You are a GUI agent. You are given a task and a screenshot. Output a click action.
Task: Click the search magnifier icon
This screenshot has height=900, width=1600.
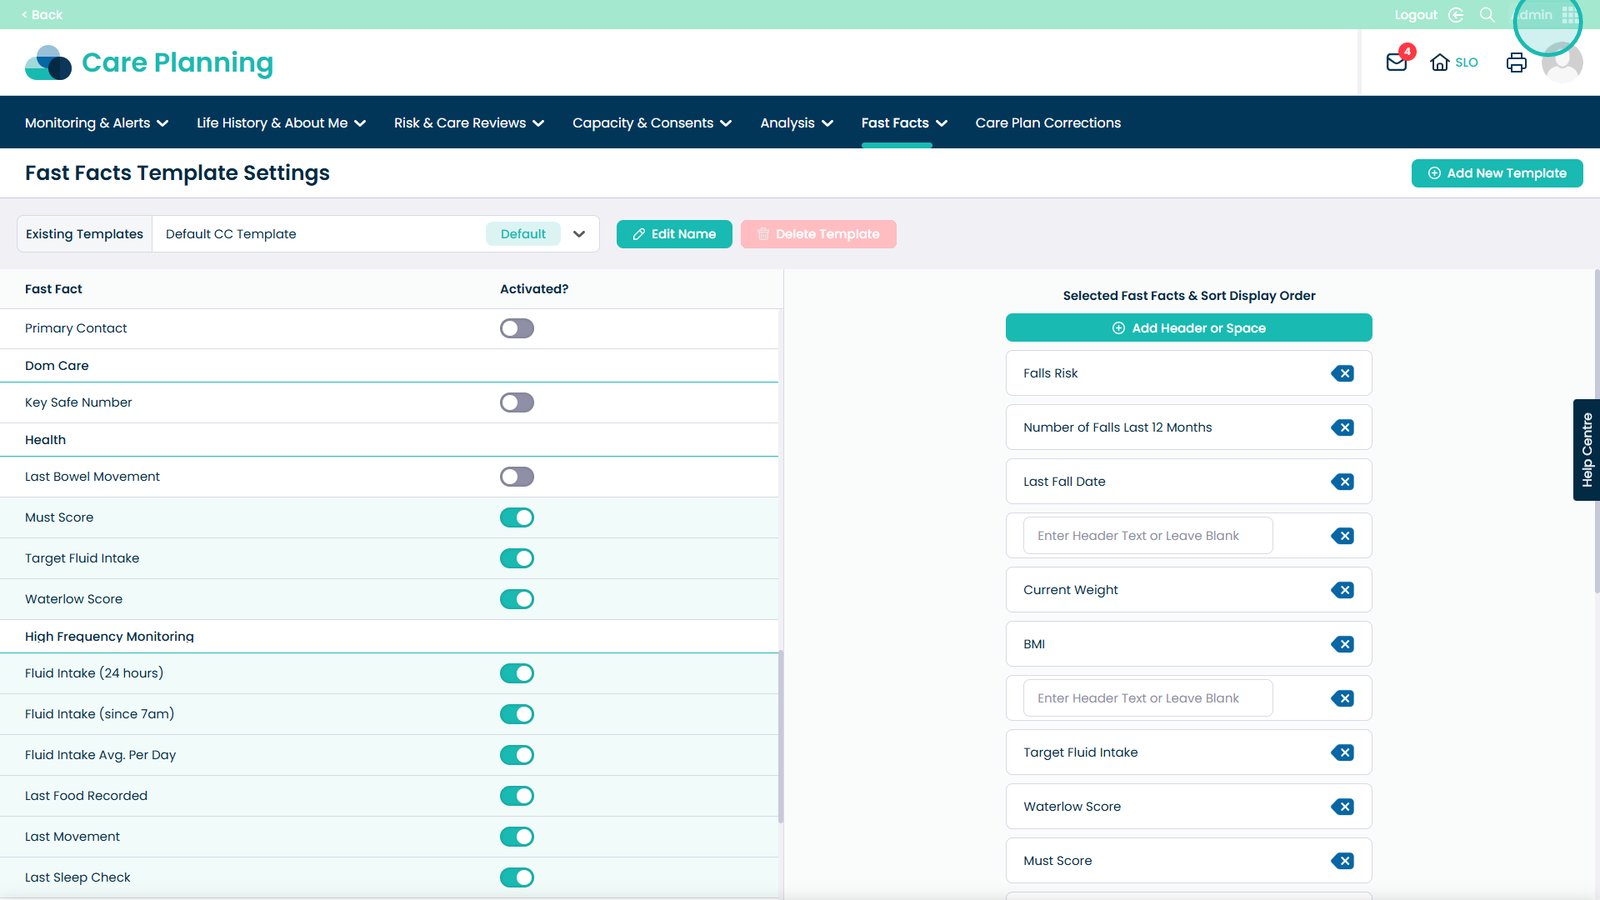point(1487,15)
